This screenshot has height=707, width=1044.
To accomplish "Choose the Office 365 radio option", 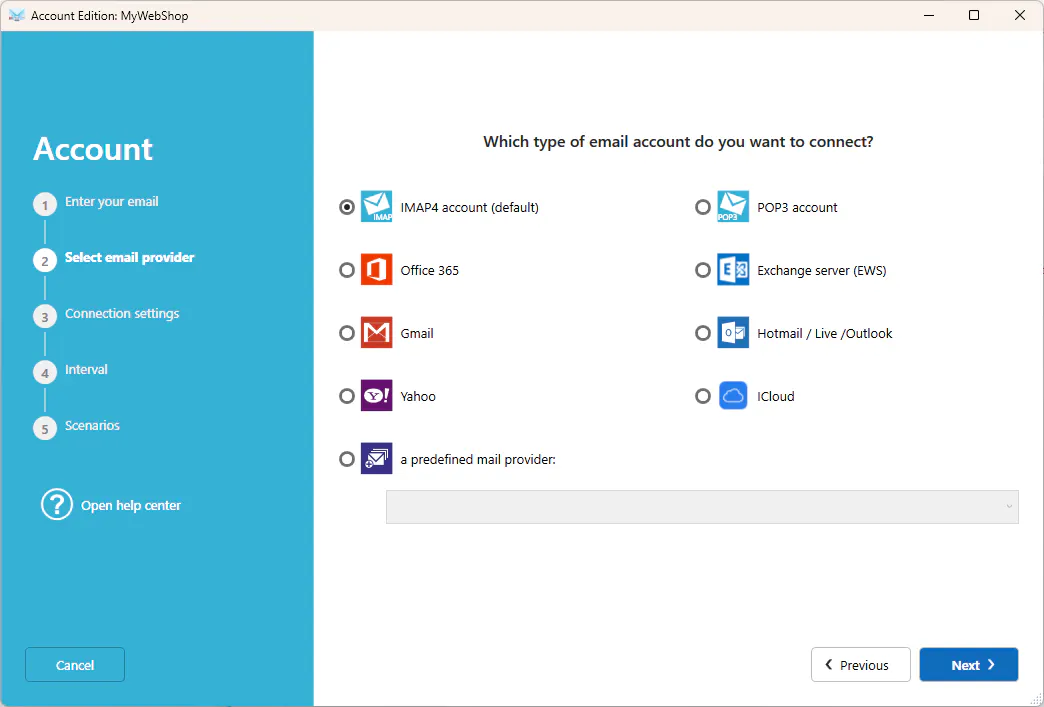I will coord(346,270).
